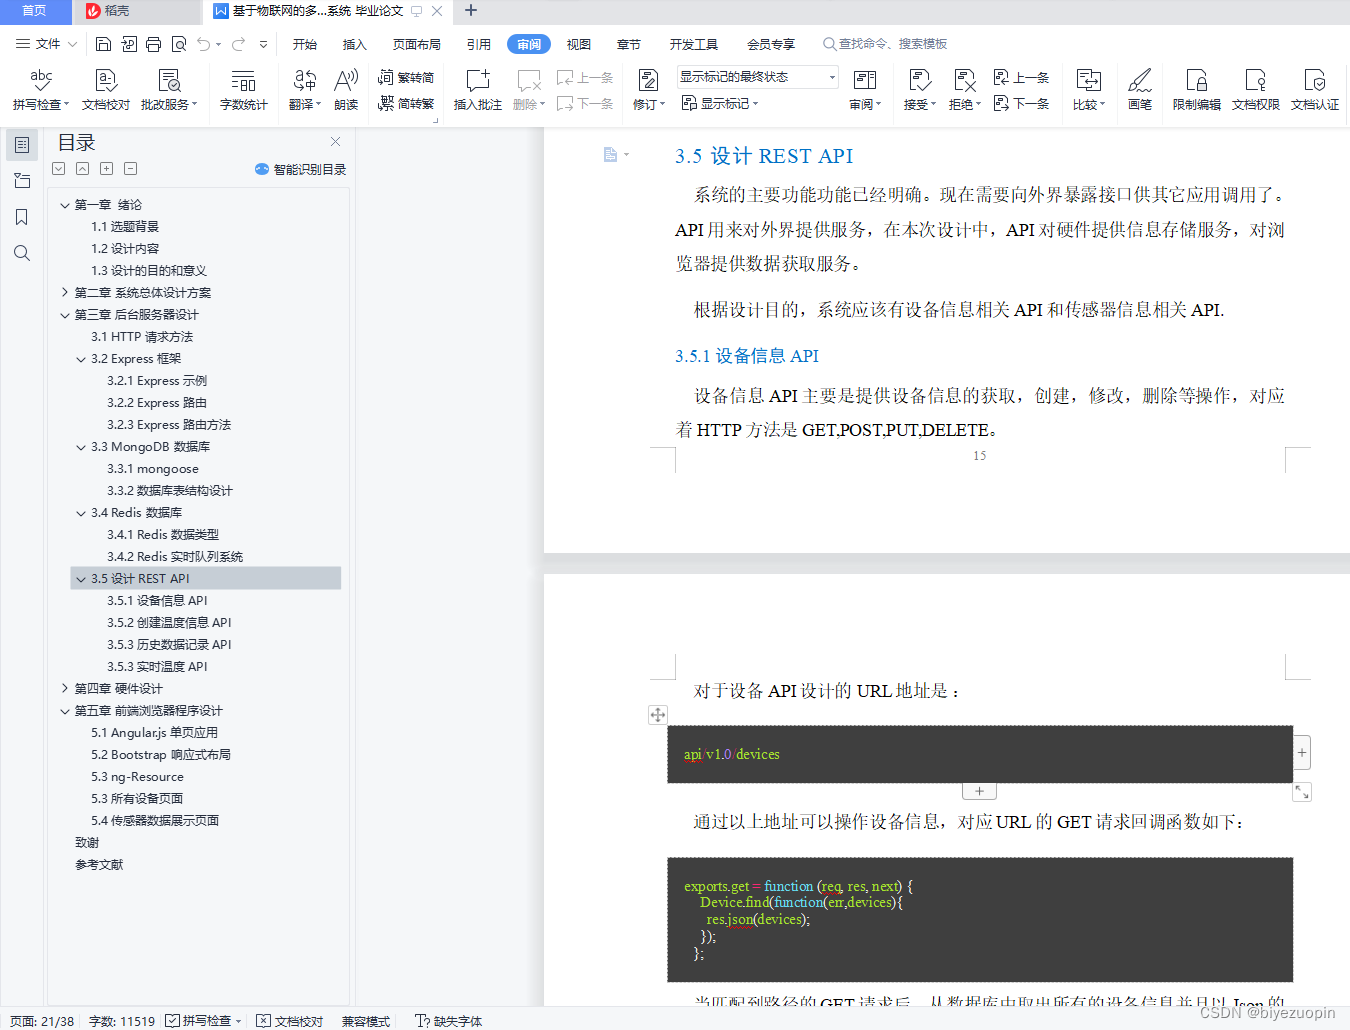
Task: Open the 显示标记 dropdown
Action: tap(720, 103)
